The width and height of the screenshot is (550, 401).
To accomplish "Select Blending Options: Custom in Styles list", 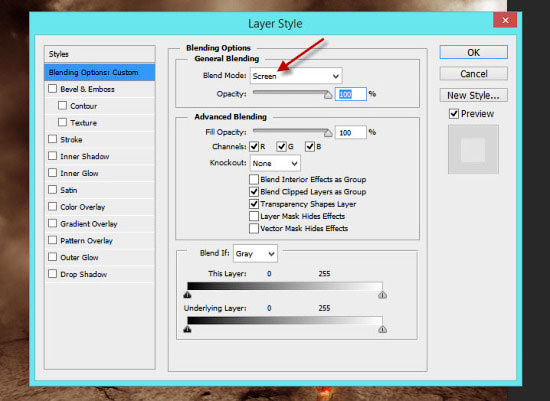I will (100, 72).
